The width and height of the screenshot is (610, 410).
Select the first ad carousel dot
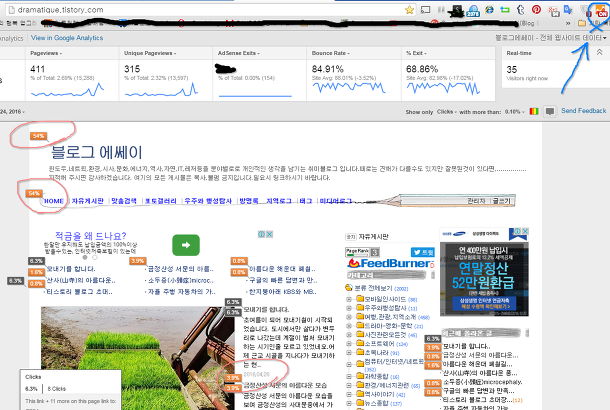(x=85, y=257)
